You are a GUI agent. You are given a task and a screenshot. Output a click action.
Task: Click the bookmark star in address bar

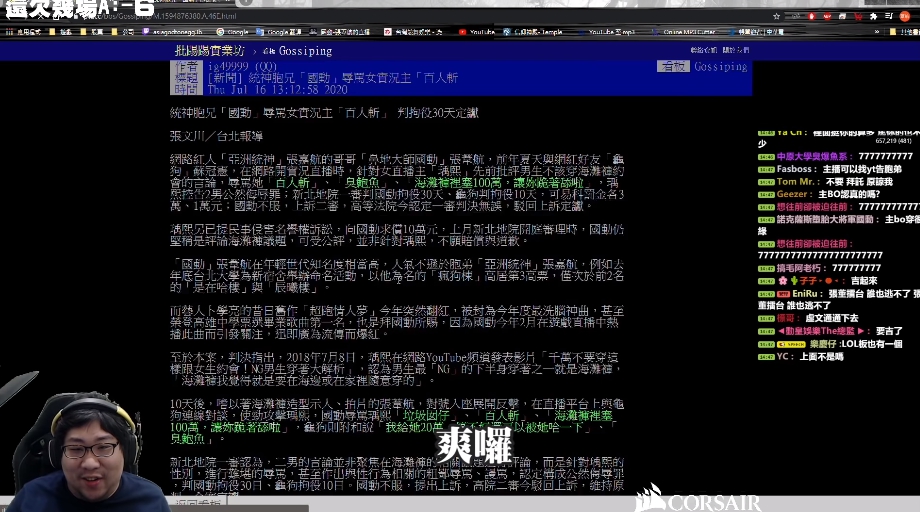776,17
